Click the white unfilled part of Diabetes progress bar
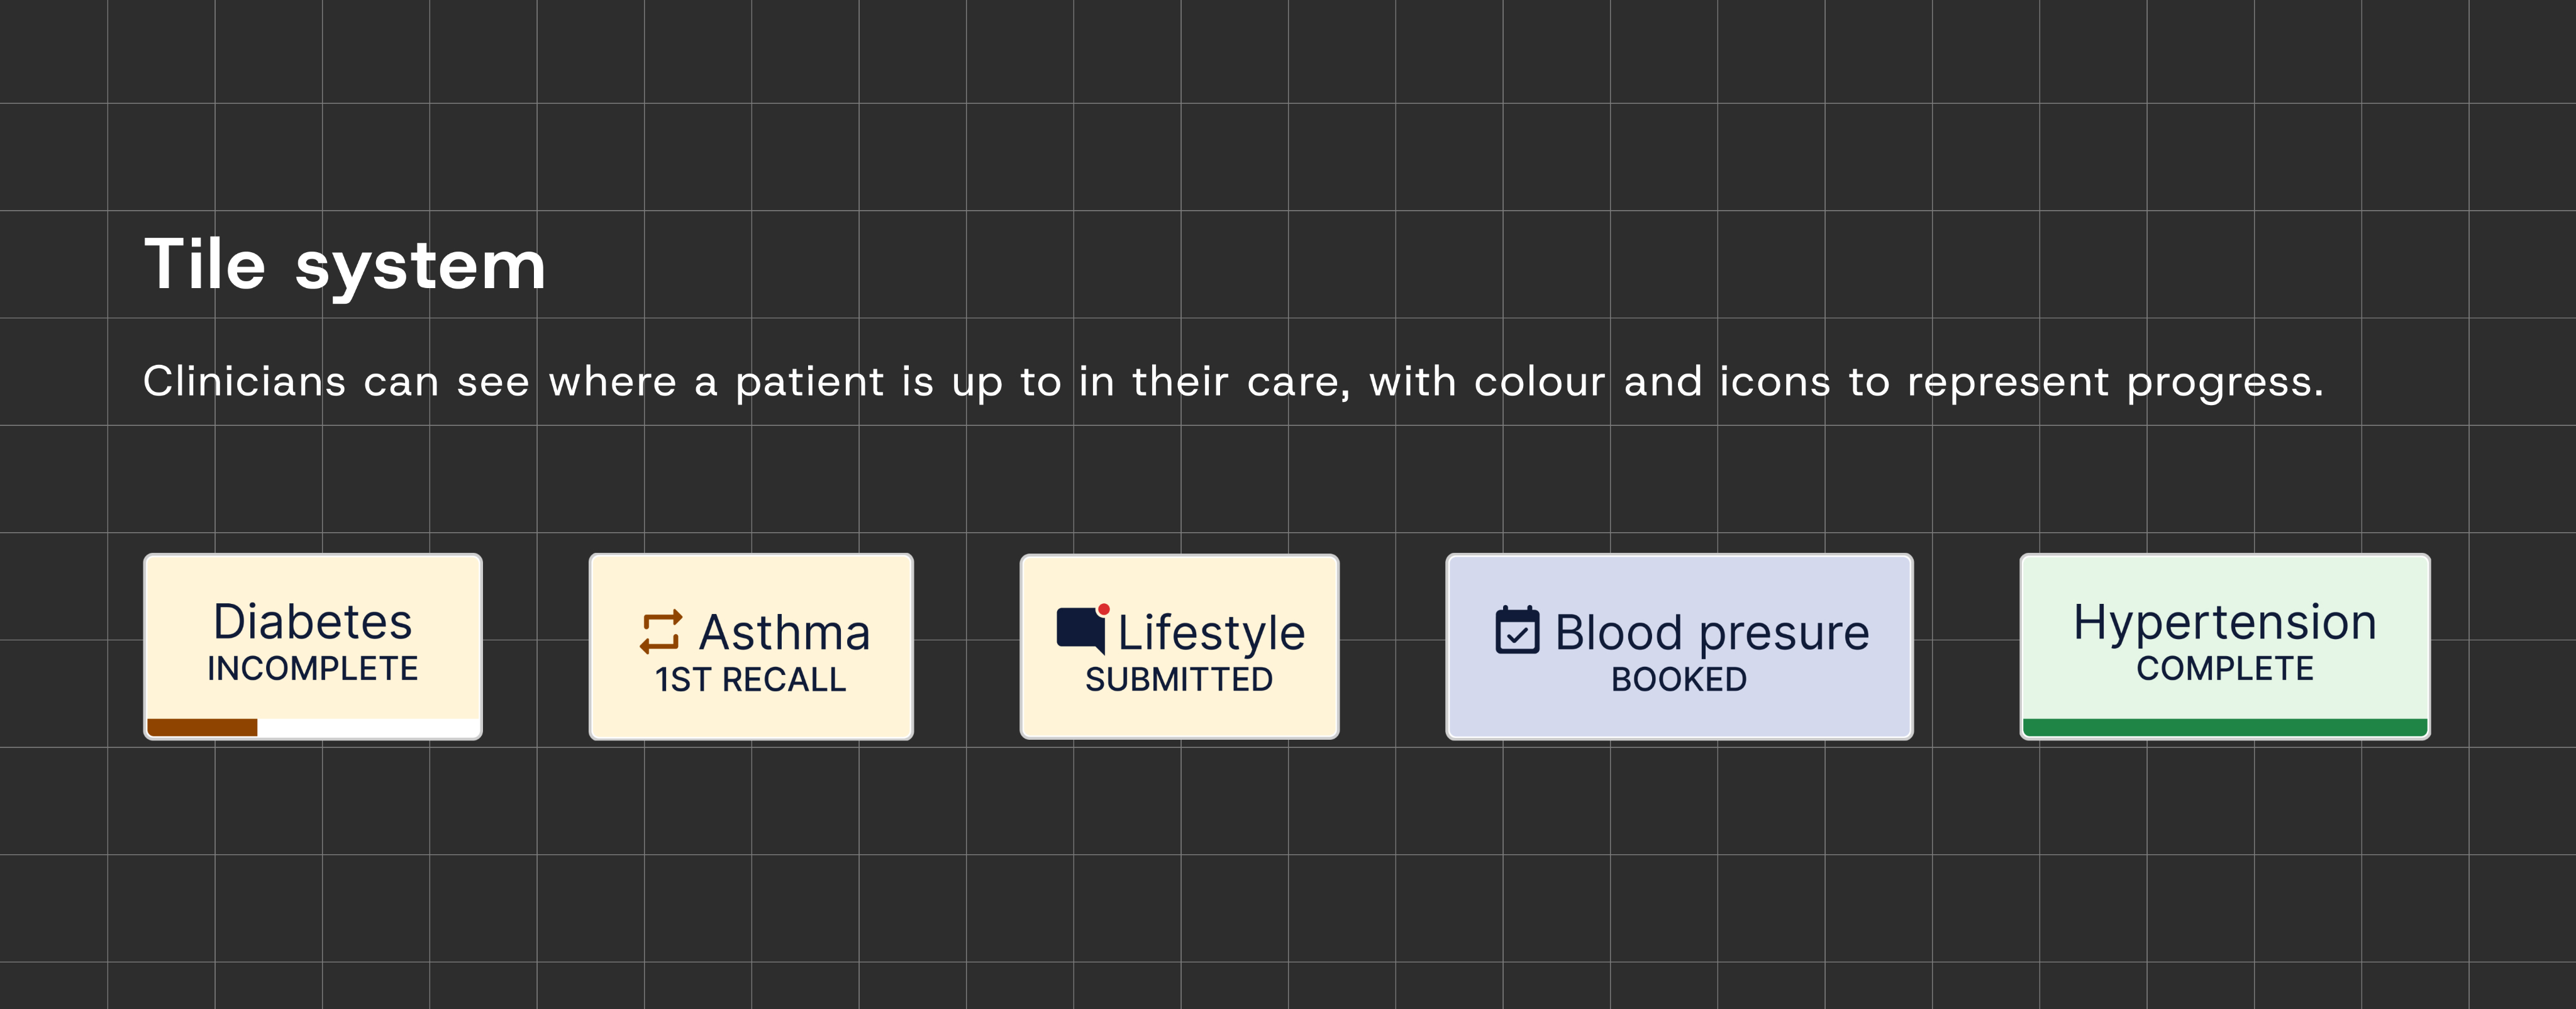 click(368, 727)
